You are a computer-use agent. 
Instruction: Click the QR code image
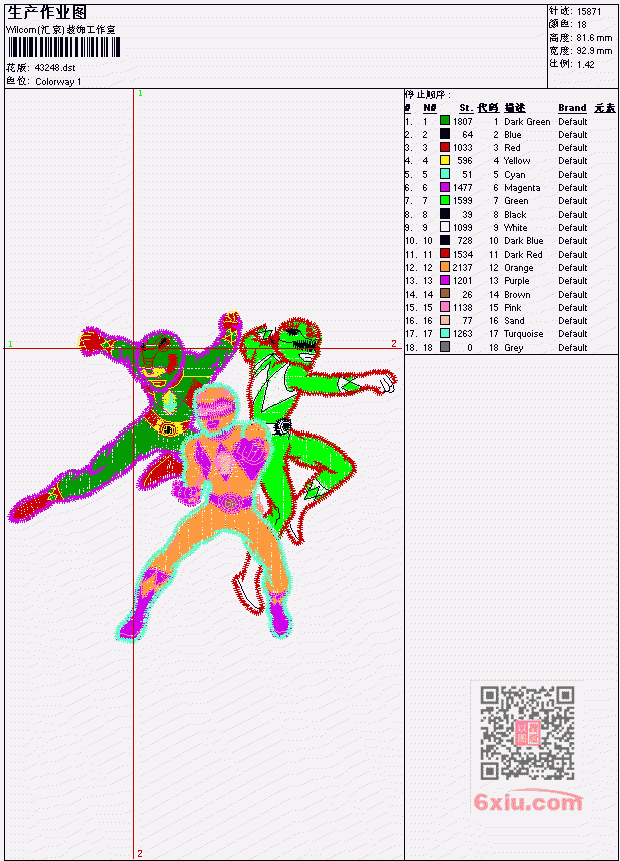pos(527,733)
